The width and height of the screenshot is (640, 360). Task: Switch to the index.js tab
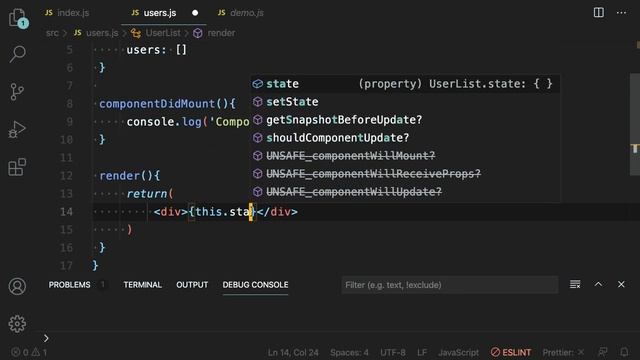tap(67, 13)
